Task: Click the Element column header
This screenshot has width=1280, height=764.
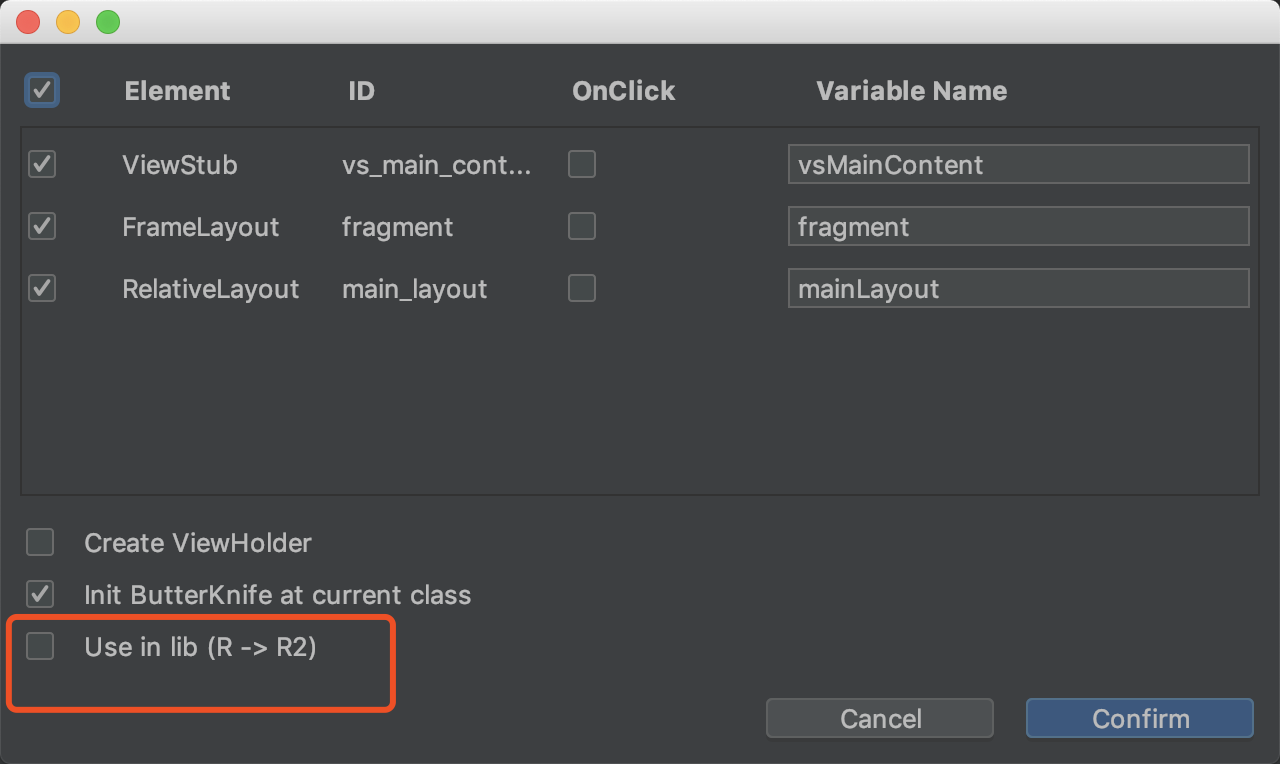Action: (177, 90)
